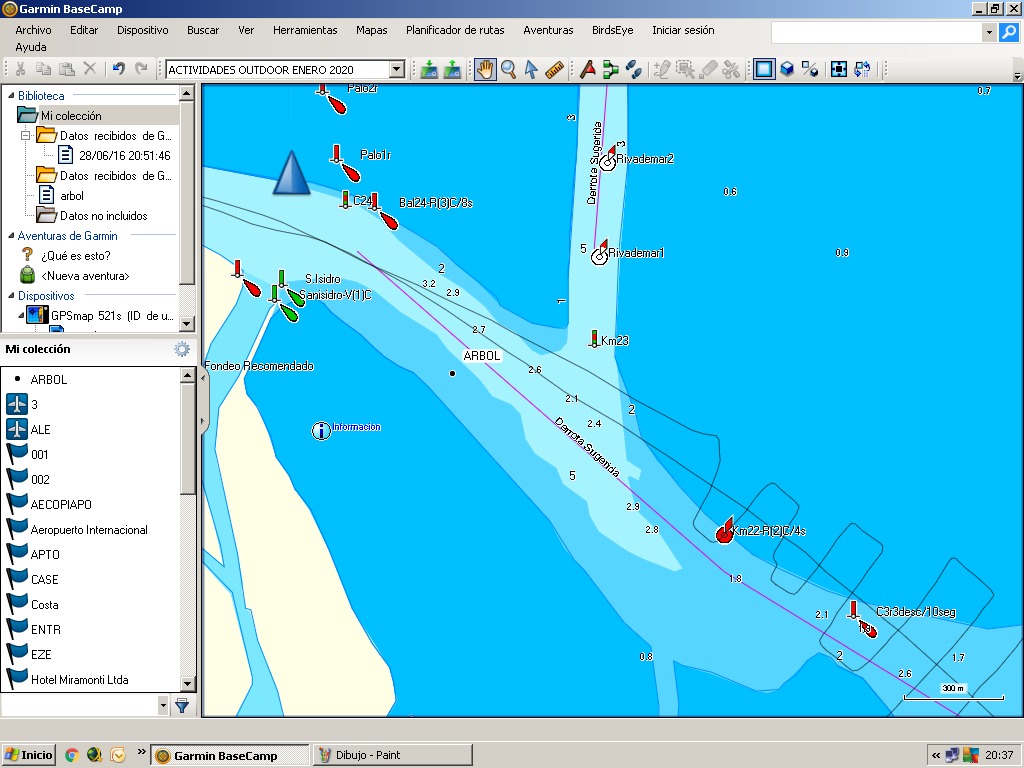Select the arbol list in library

click(72, 196)
